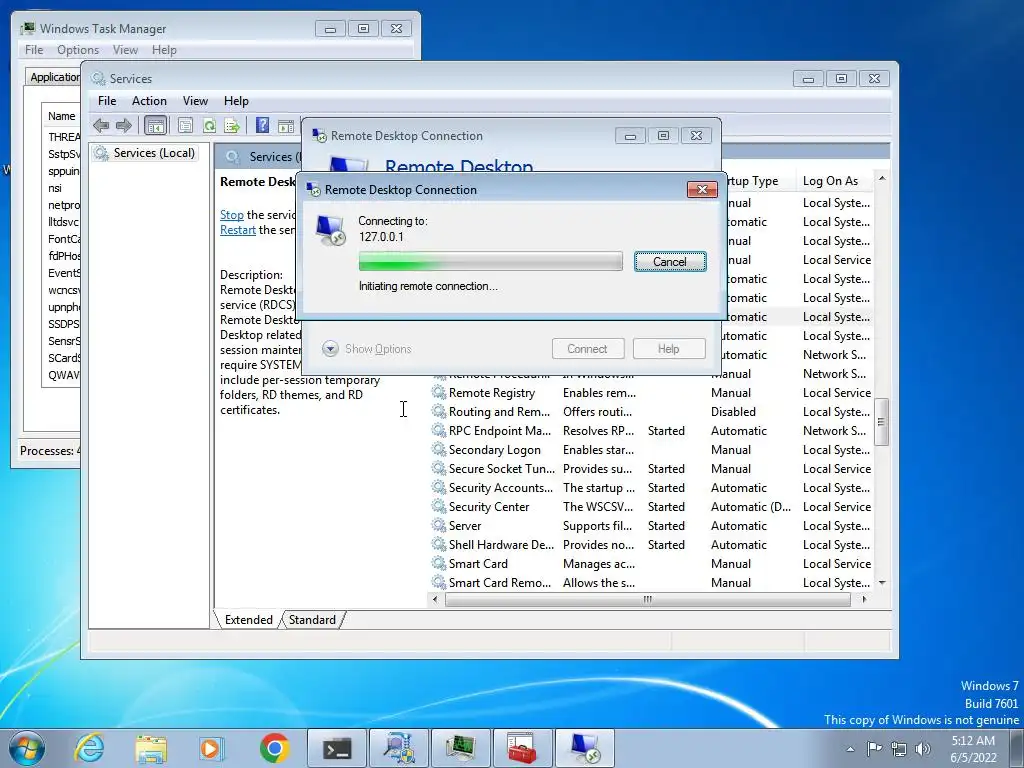The height and width of the screenshot is (768, 1024).
Task: Refresh the services list
Action: tap(209, 125)
